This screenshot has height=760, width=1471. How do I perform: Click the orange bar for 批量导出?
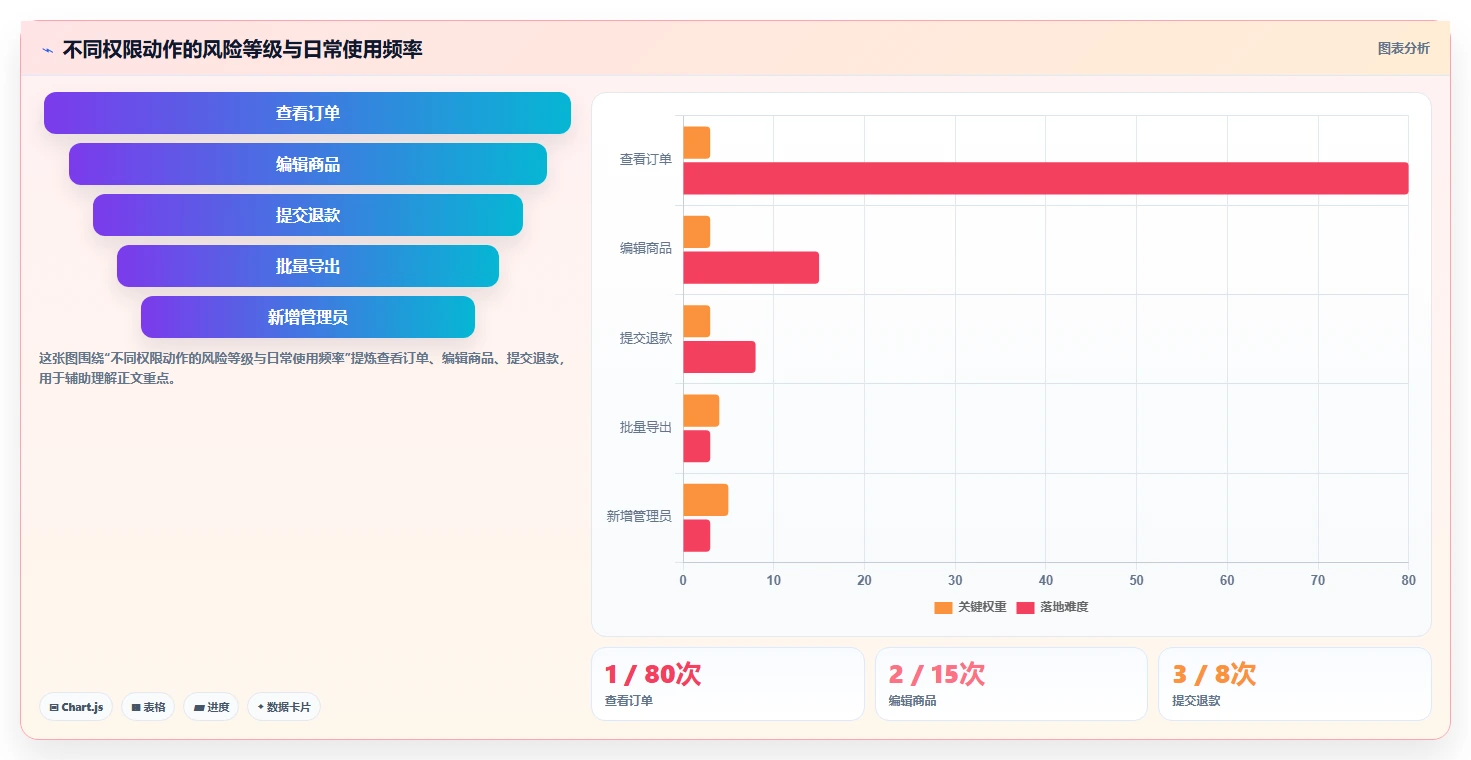701,411
